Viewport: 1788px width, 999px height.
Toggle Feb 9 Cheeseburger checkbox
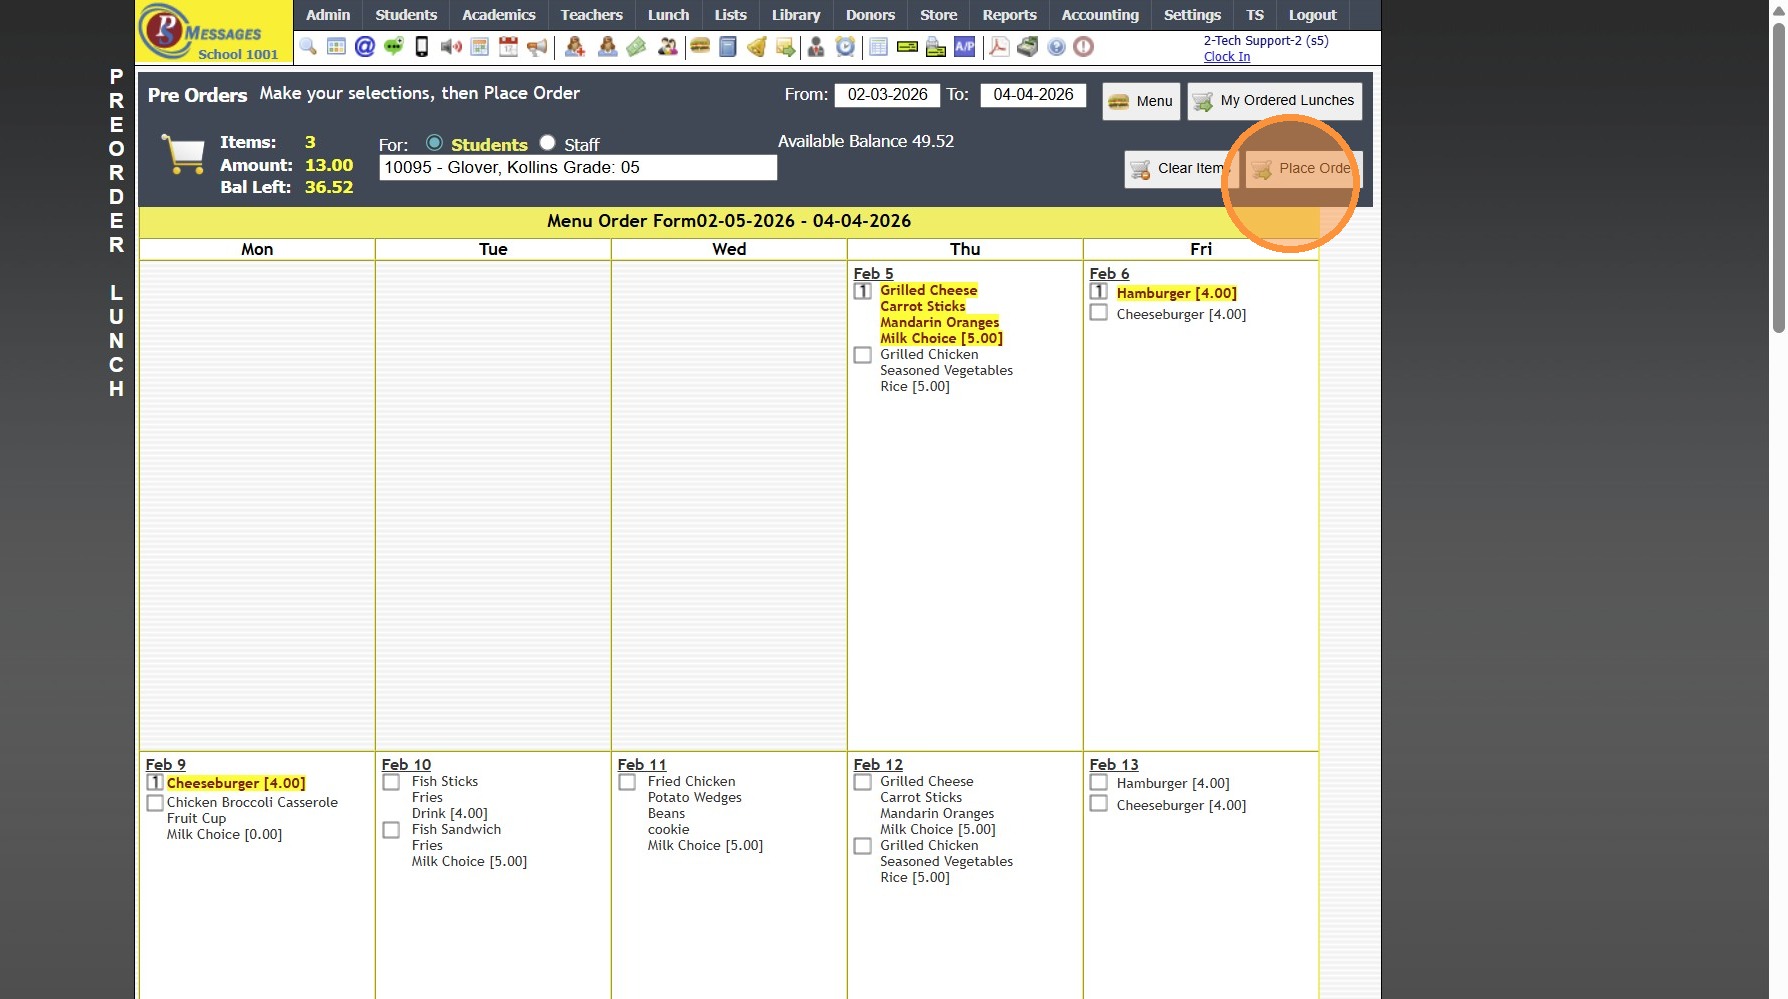pyautogui.click(x=154, y=782)
